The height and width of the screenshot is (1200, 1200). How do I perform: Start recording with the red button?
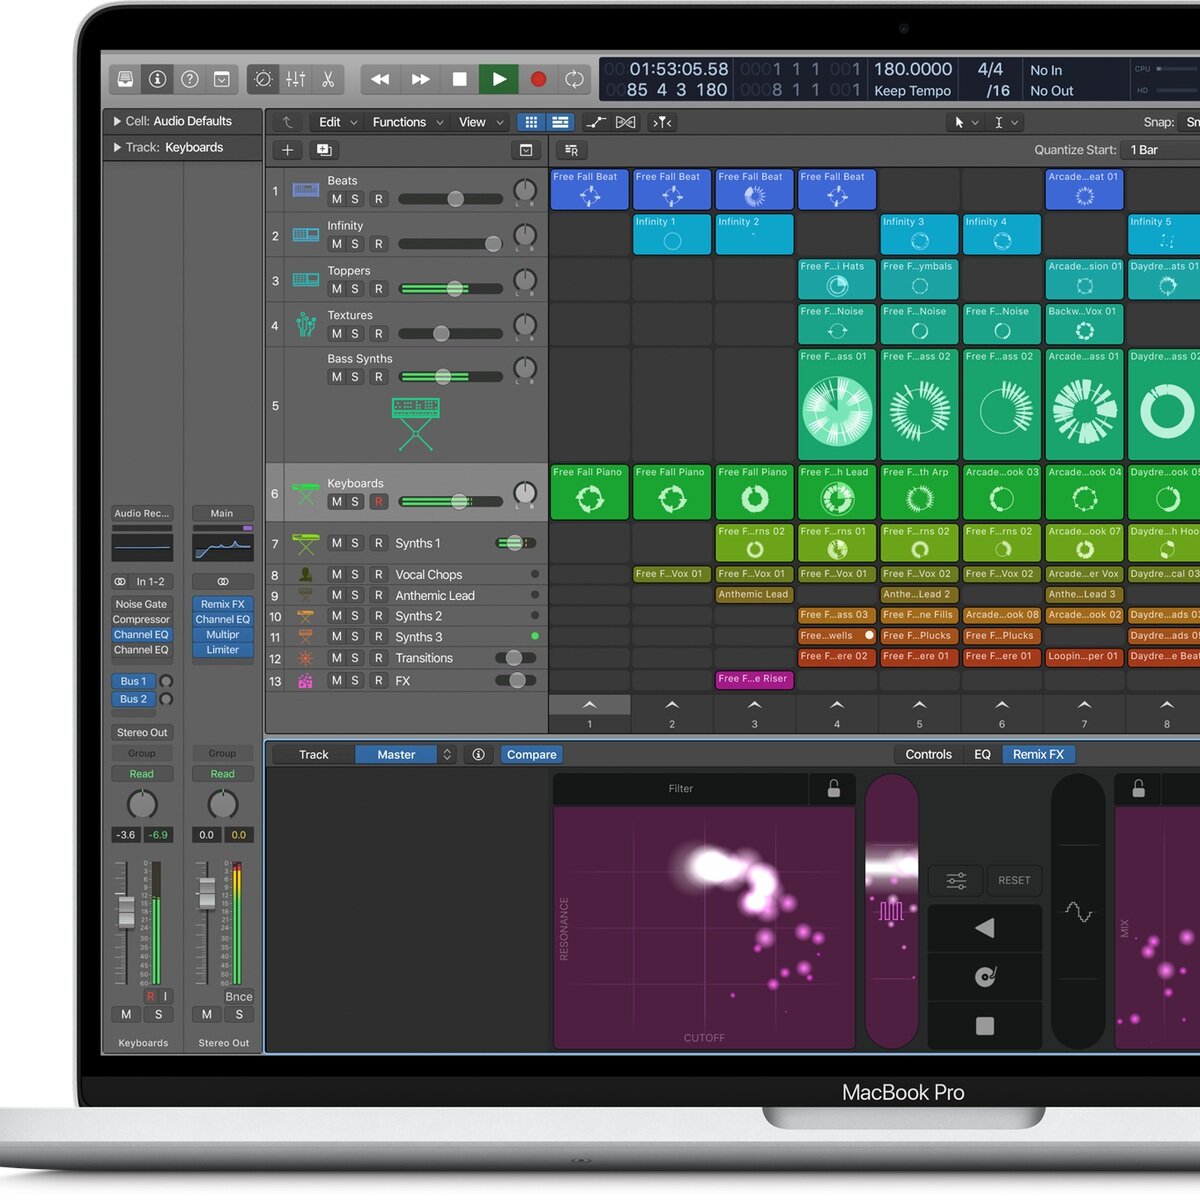[538, 79]
